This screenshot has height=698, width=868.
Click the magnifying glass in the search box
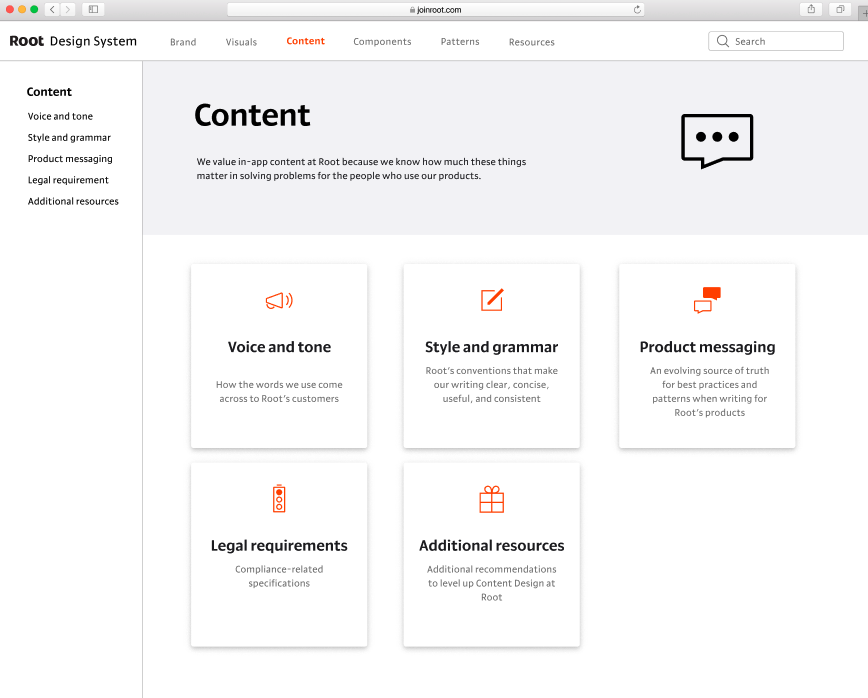(x=722, y=41)
